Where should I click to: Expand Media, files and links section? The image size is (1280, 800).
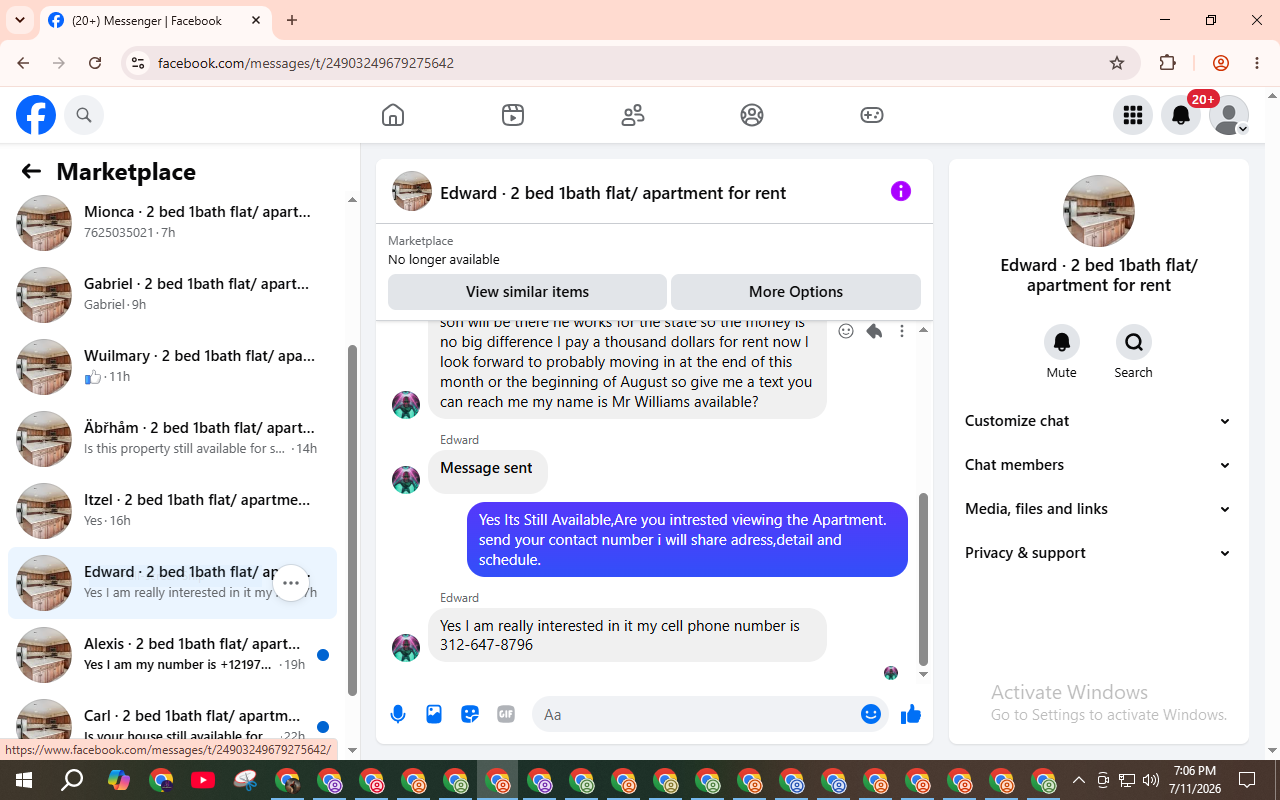[x=1098, y=509]
